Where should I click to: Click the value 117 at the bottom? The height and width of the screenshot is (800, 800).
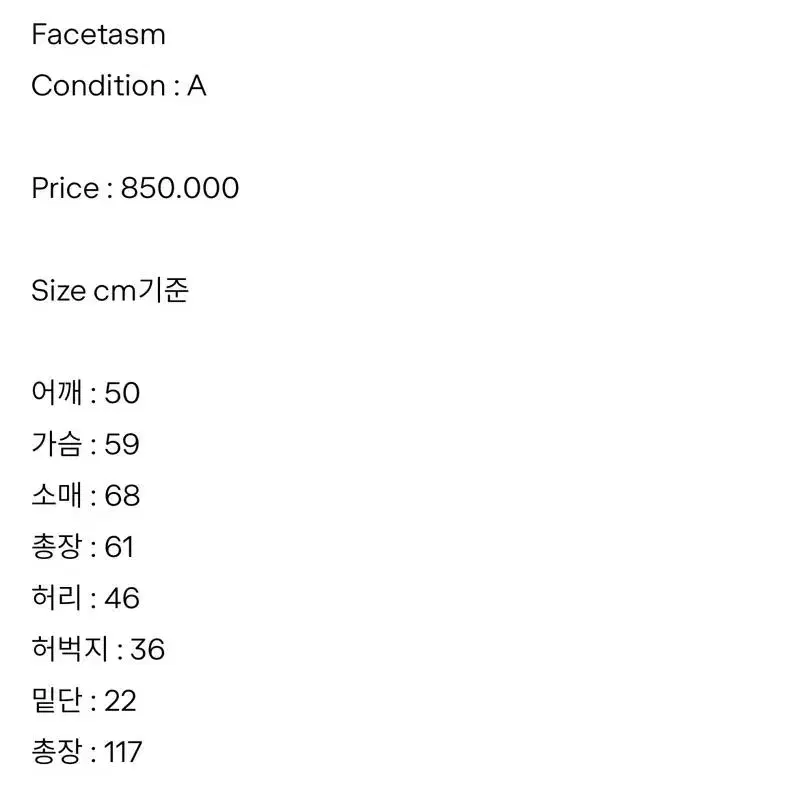point(123,752)
